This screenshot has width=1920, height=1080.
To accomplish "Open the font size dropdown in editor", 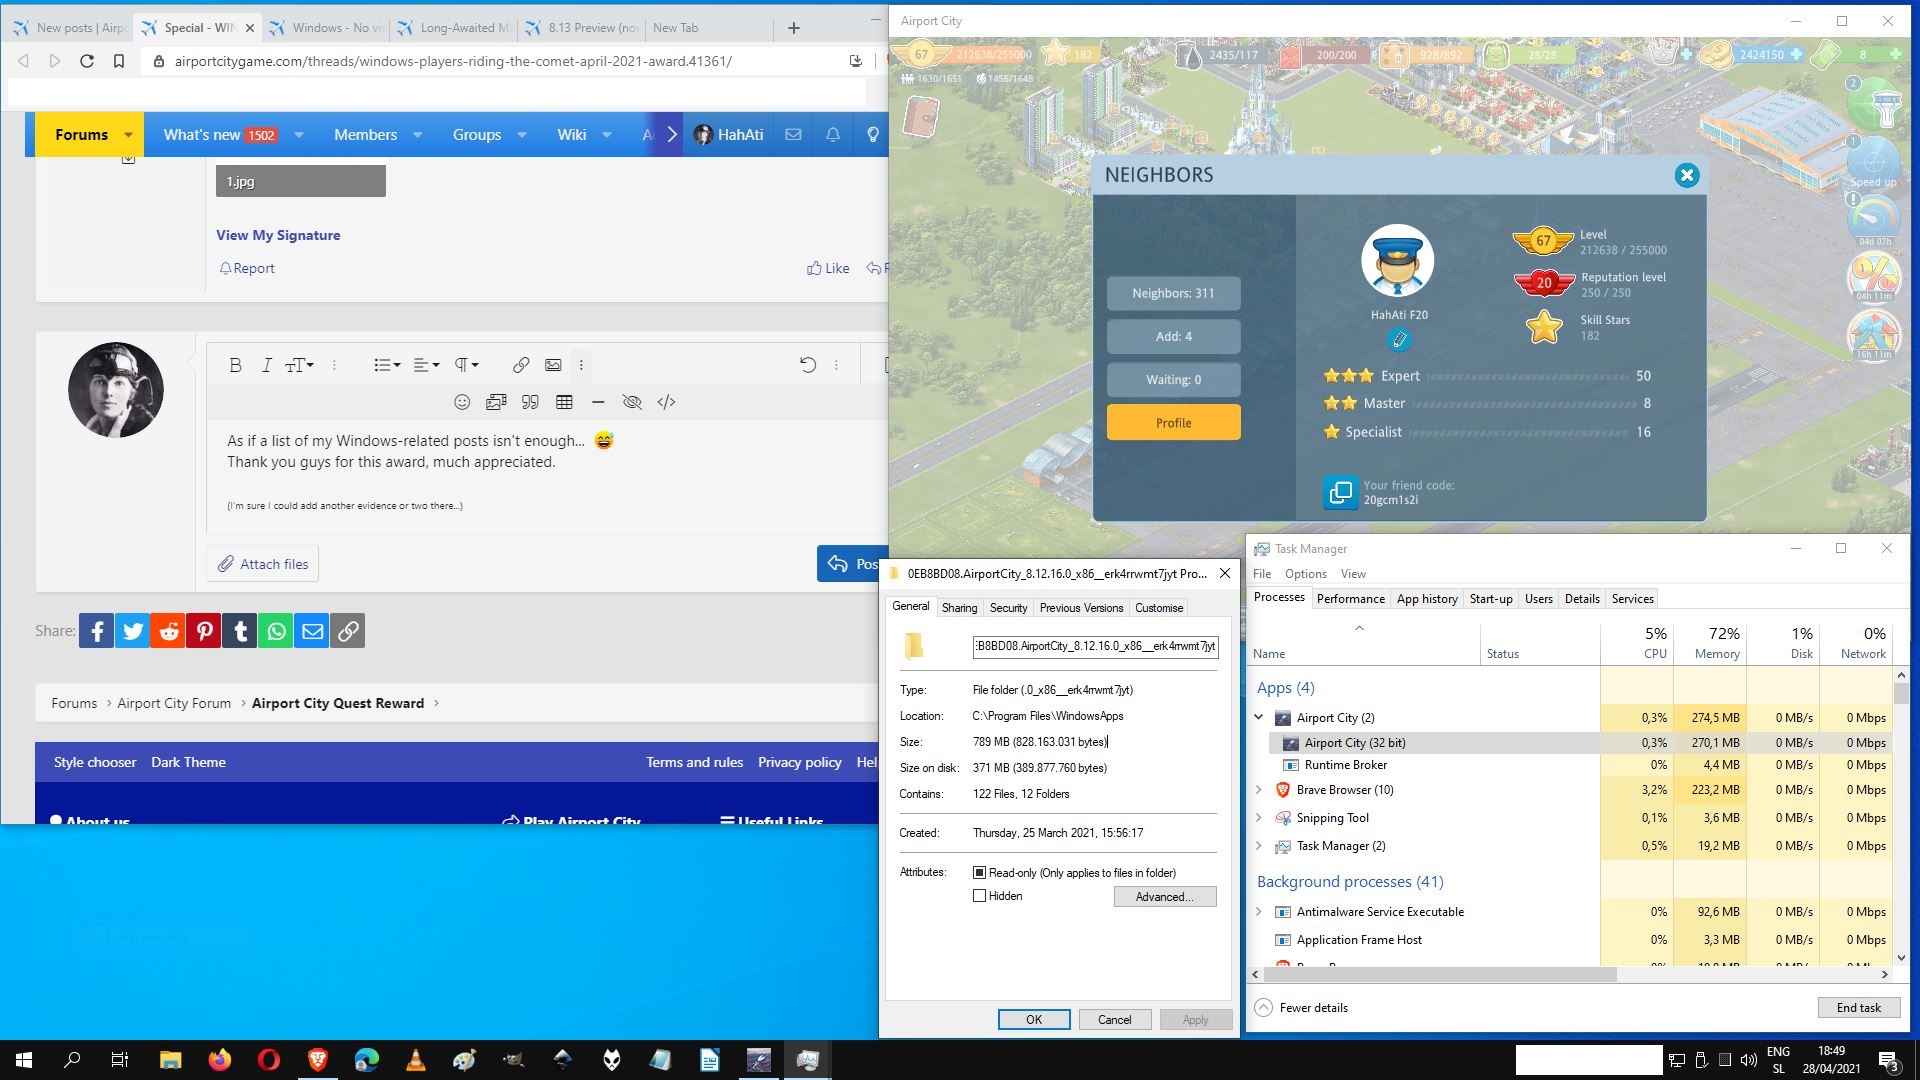I will [x=299, y=365].
